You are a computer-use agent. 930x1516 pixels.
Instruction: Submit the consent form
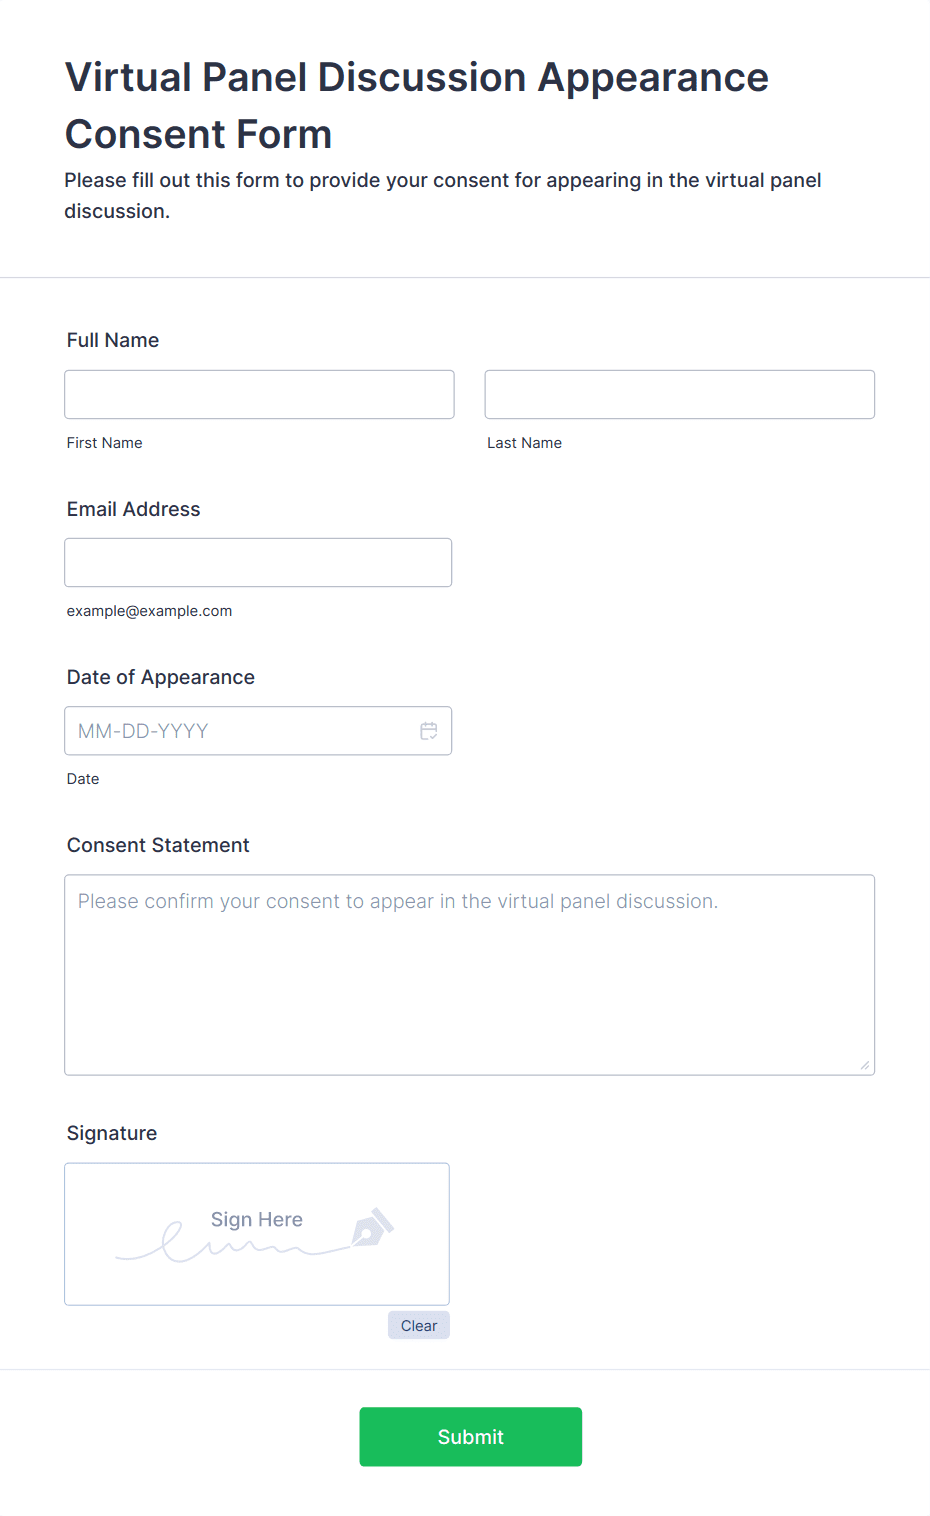click(470, 1437)
